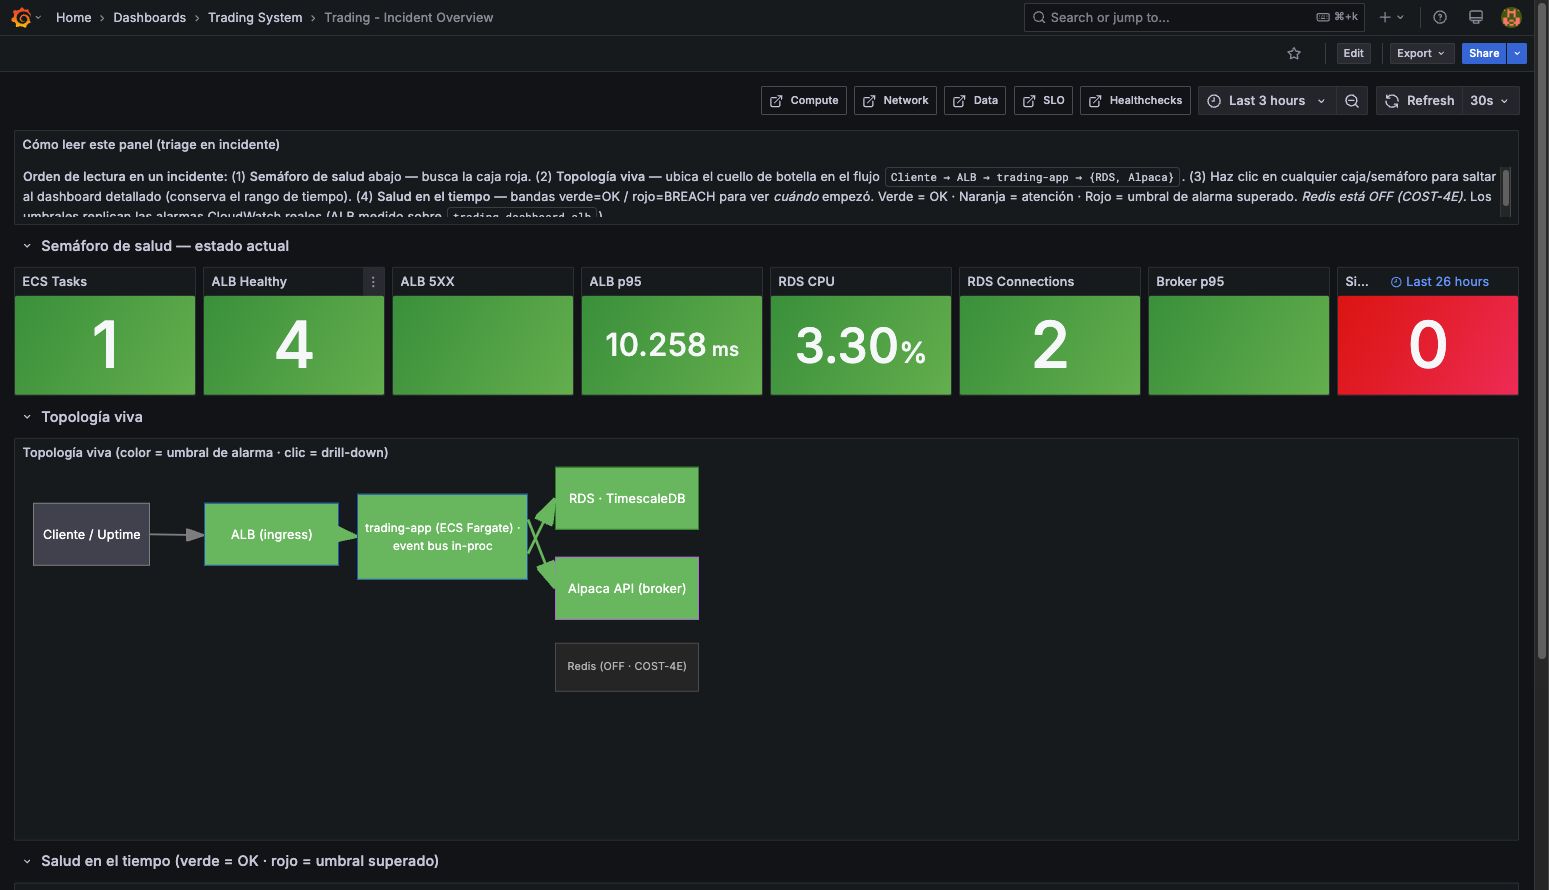Screen dimensions: 1549x890
Task: Click the Redis (OFF · COST-4E) node
Action: (x=627, y=666)
